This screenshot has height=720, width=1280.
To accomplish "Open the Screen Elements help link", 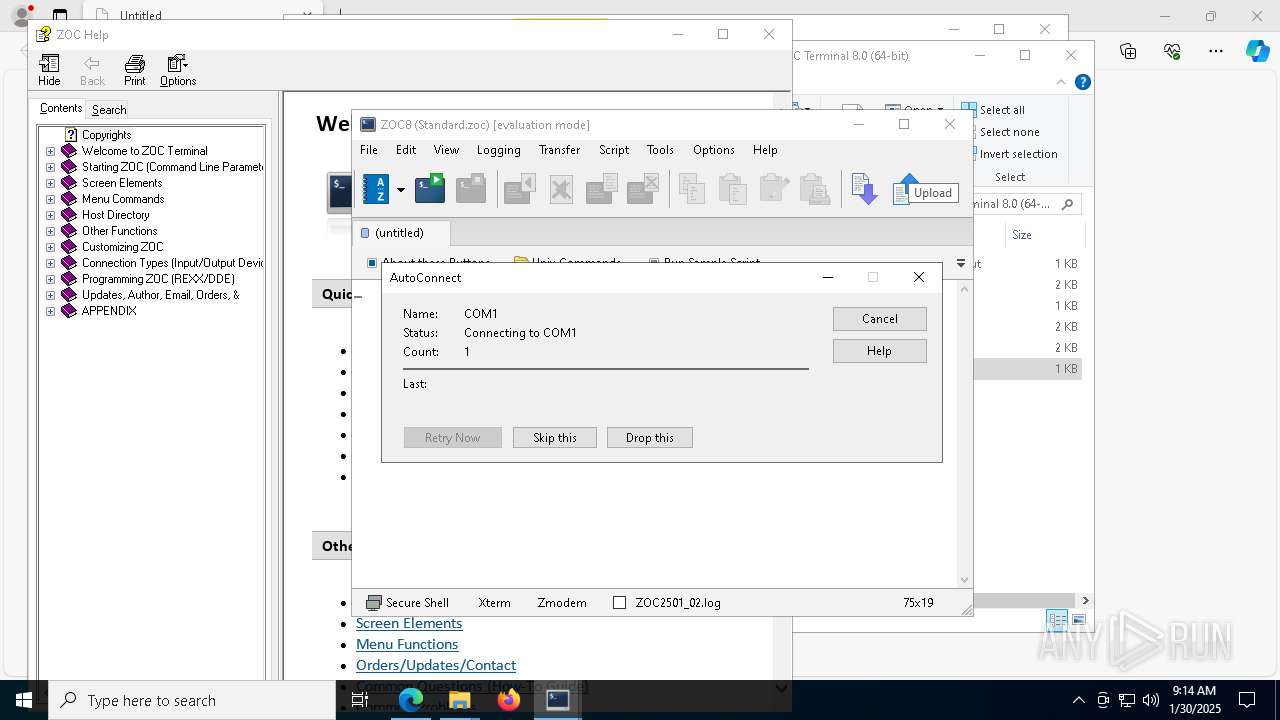I will coord(409,623).
